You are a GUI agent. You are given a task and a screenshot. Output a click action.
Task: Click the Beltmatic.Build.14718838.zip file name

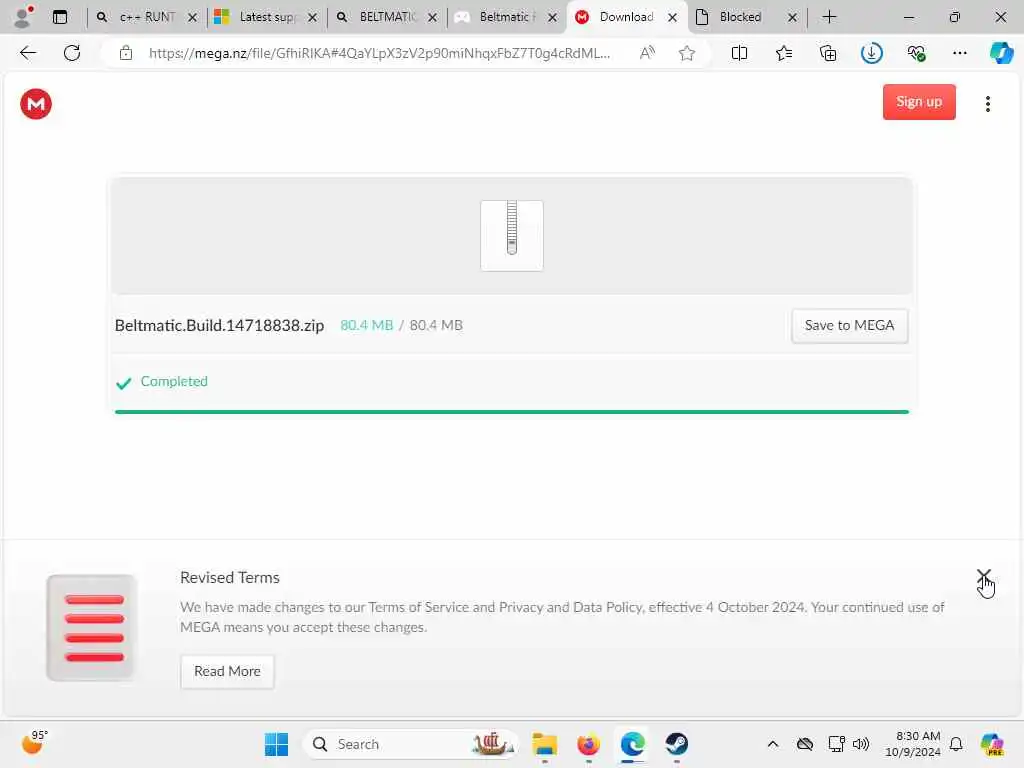pos(219,325)
